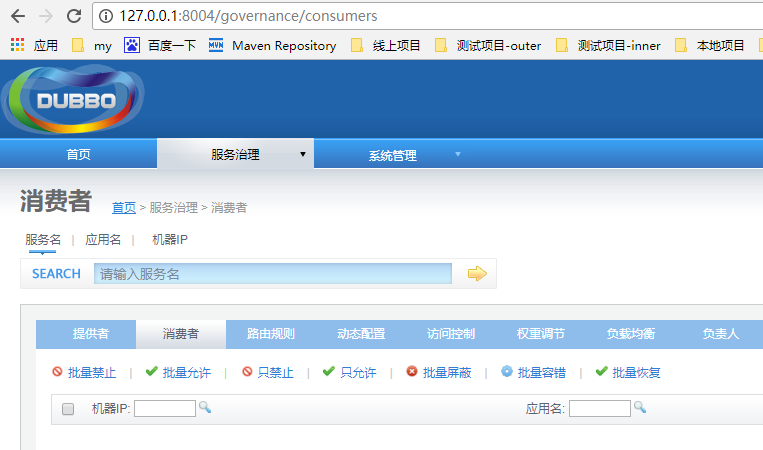Click the 批量恢复 batch recover action
The image size is (763, 450).
tap(628, 373)
